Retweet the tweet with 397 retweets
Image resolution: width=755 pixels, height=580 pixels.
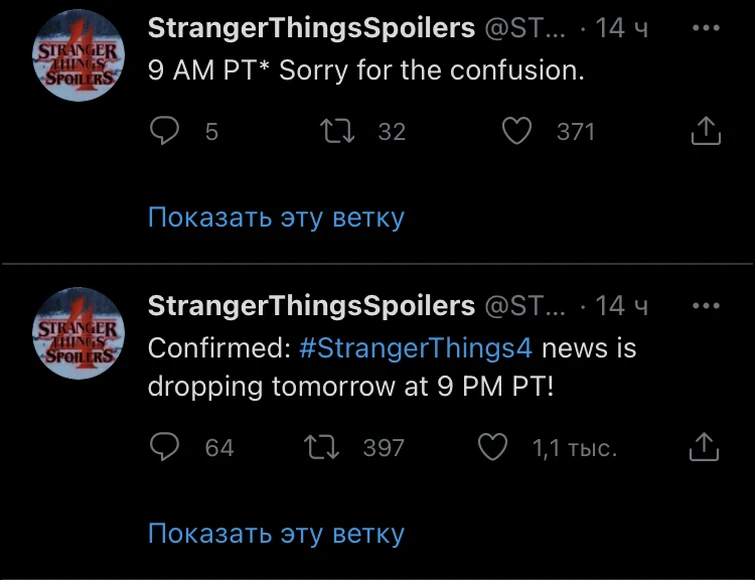[331, 447]
